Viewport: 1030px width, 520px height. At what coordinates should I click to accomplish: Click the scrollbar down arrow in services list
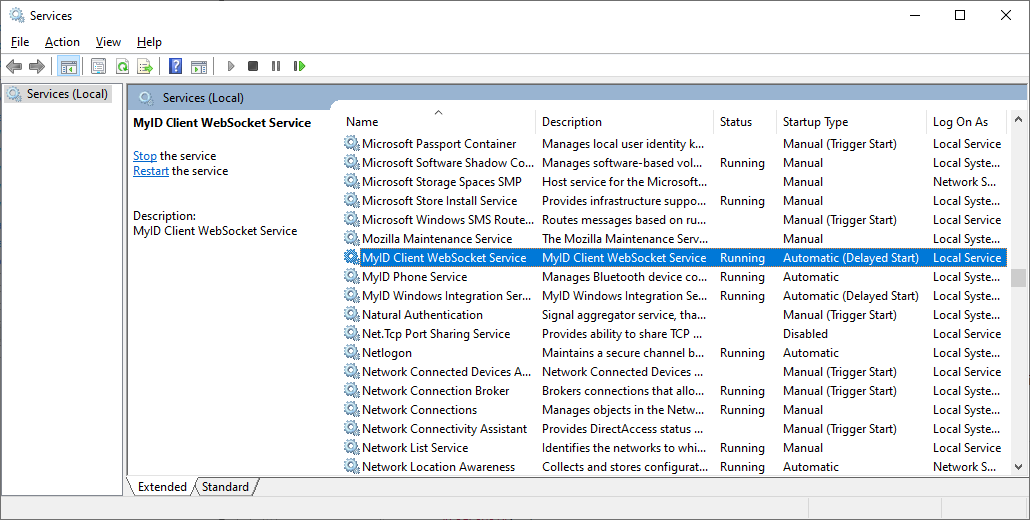pyautogui.click(x=1018, y=467)
